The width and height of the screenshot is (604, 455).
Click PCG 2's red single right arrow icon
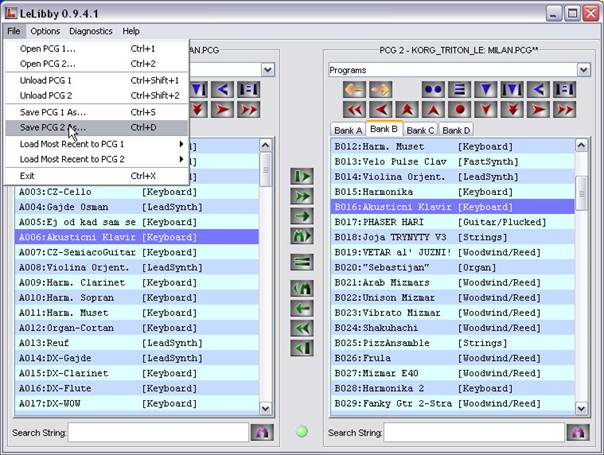pos(538,109)
